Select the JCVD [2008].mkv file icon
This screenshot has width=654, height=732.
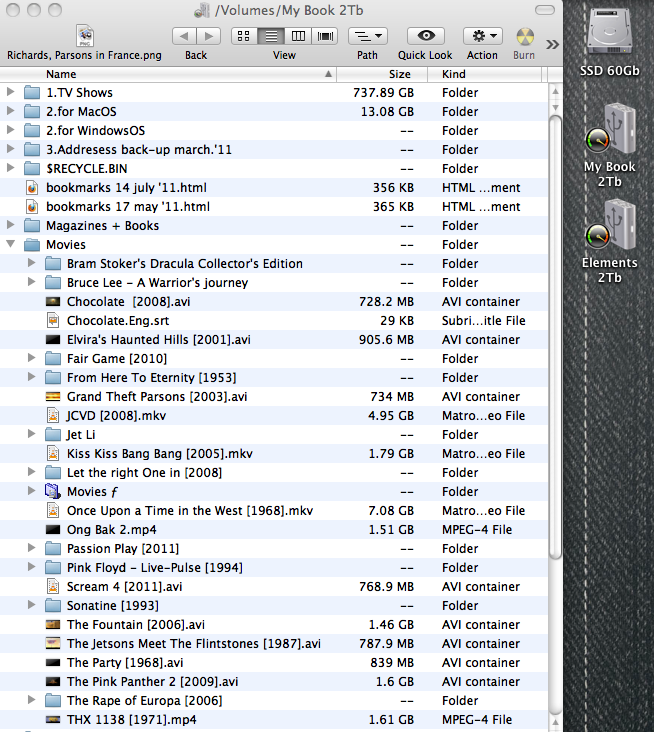53,415
